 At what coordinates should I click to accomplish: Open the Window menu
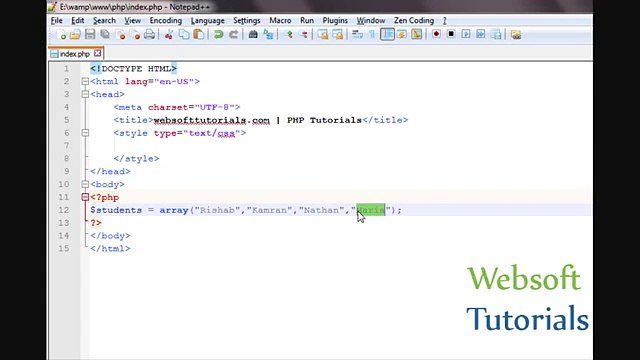click(x=371, y=20)
